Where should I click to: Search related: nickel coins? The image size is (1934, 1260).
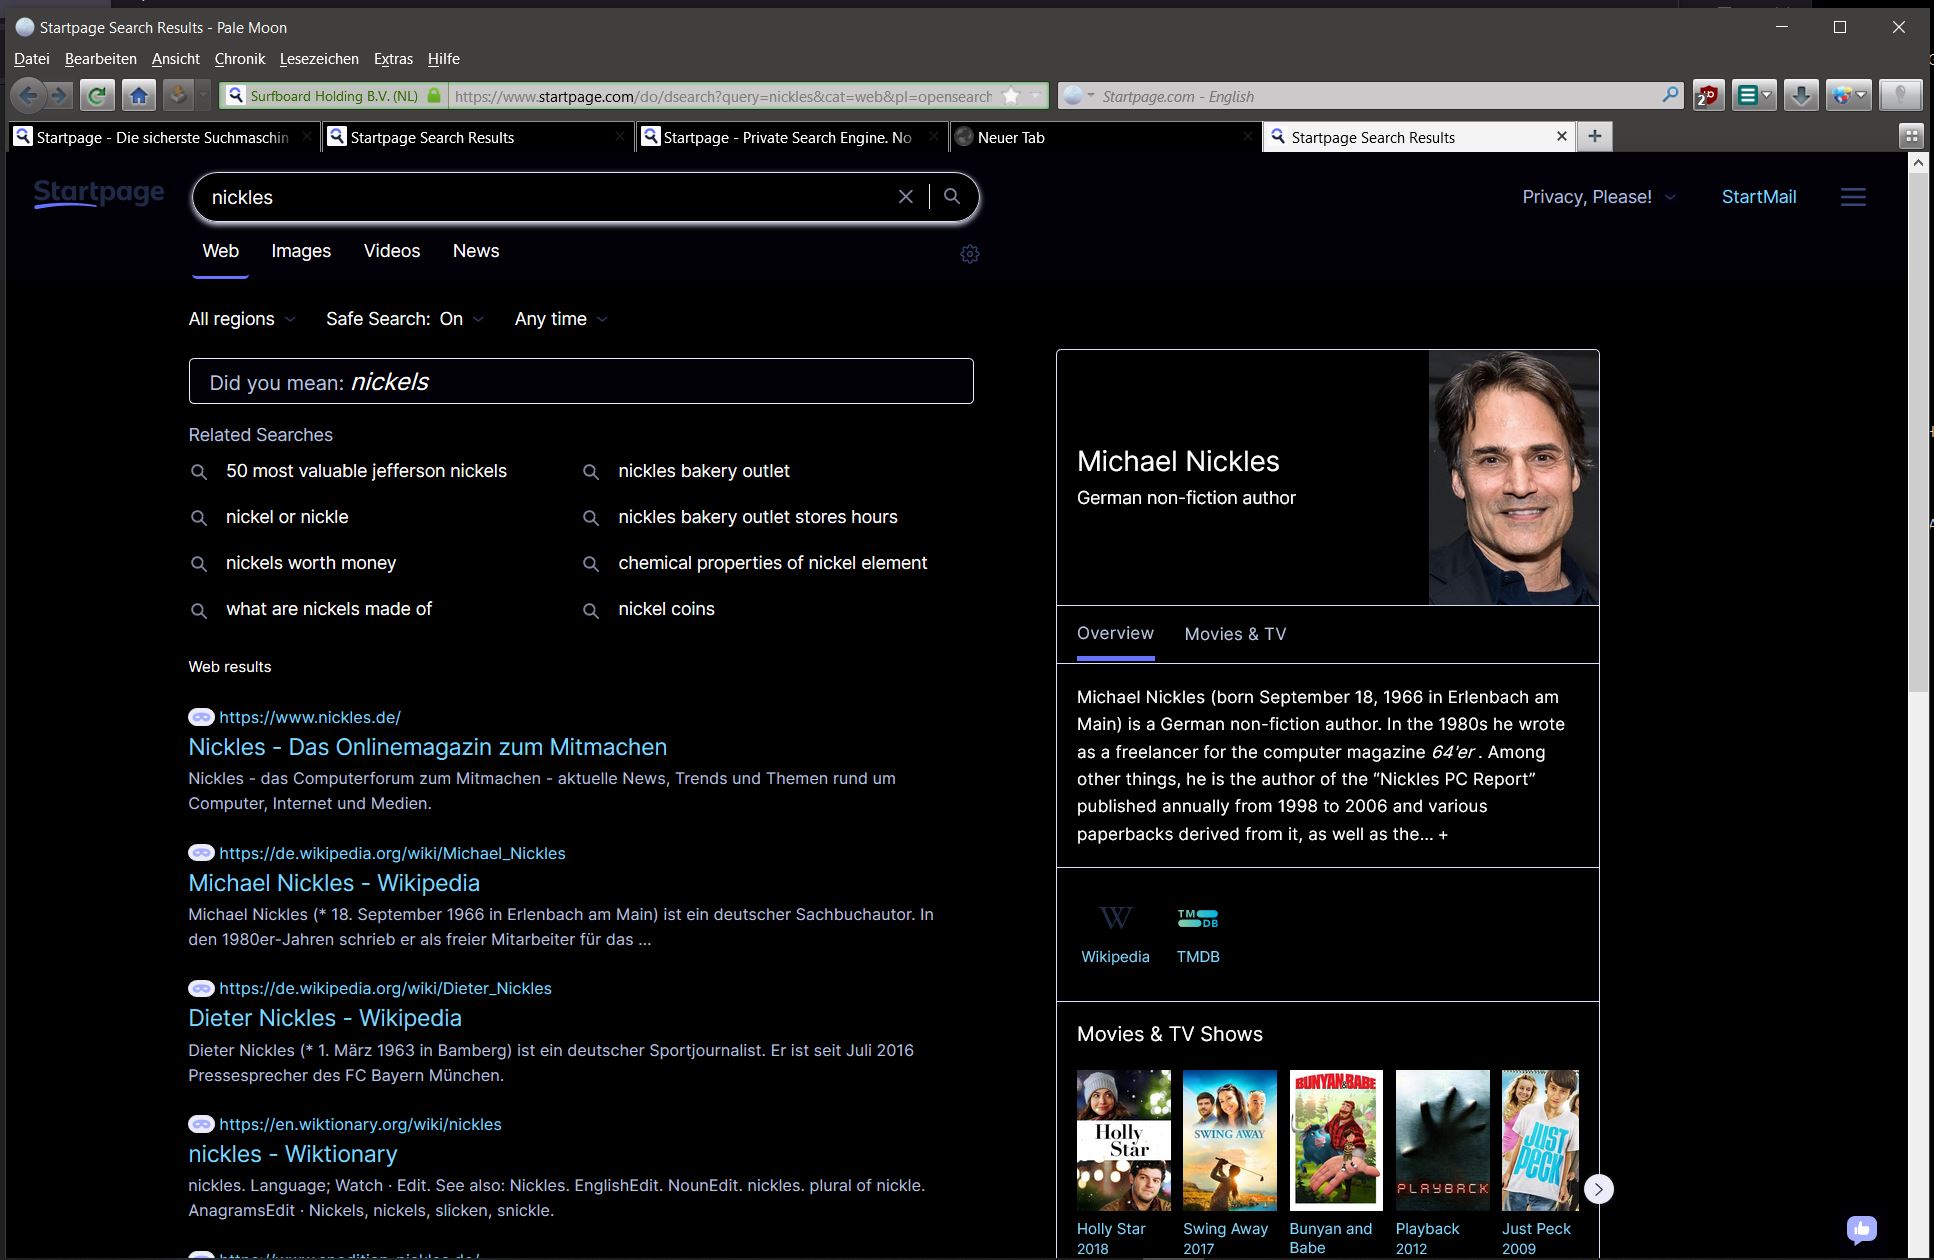(666, 609)
